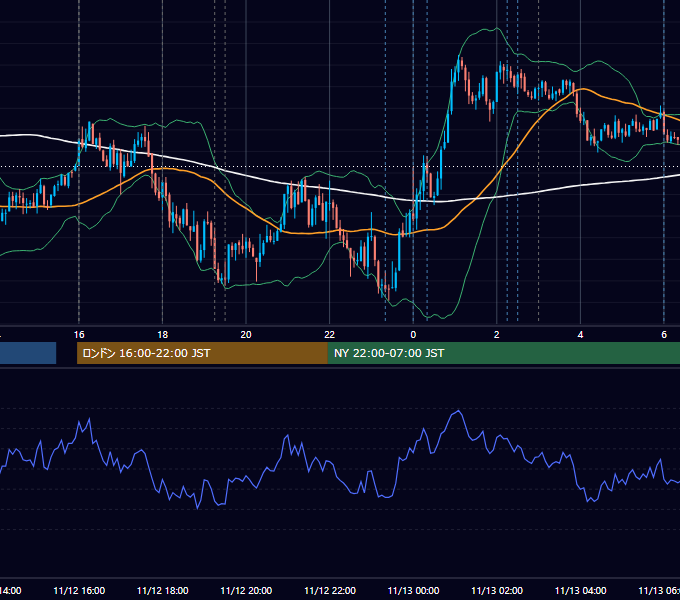Click the 11/12 22:00 date label
This screenshot has height=600, width=680.
(330, 590)
